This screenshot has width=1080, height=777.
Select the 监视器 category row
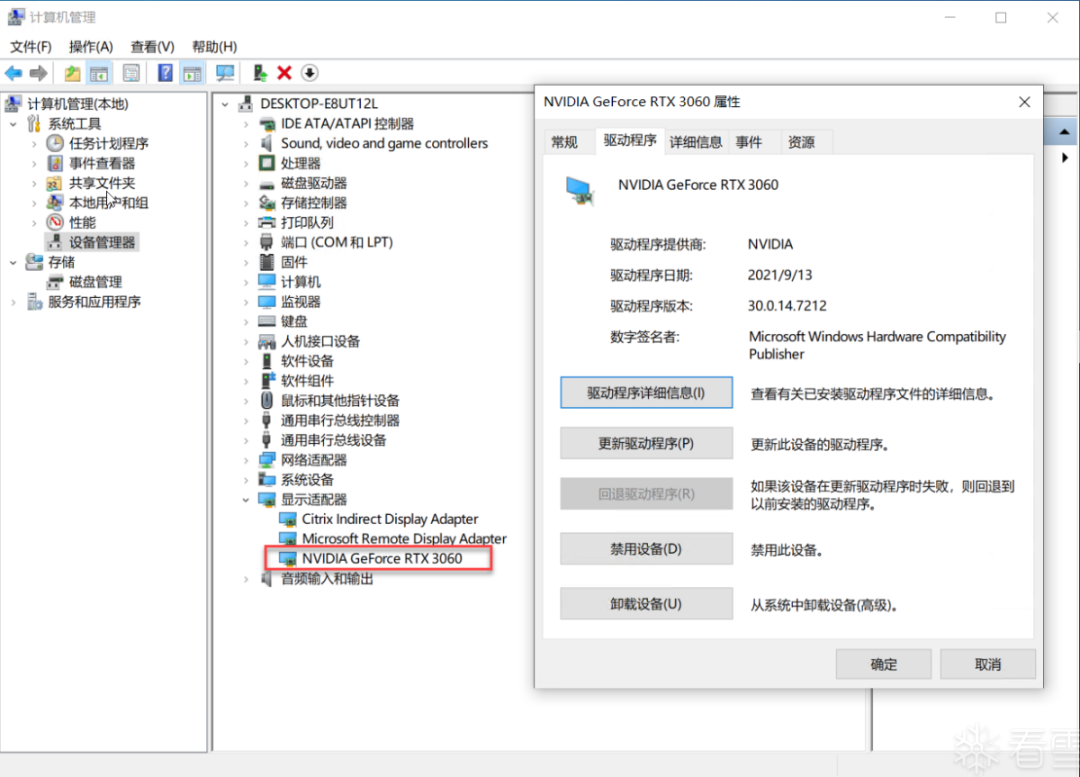click(300, 302)
